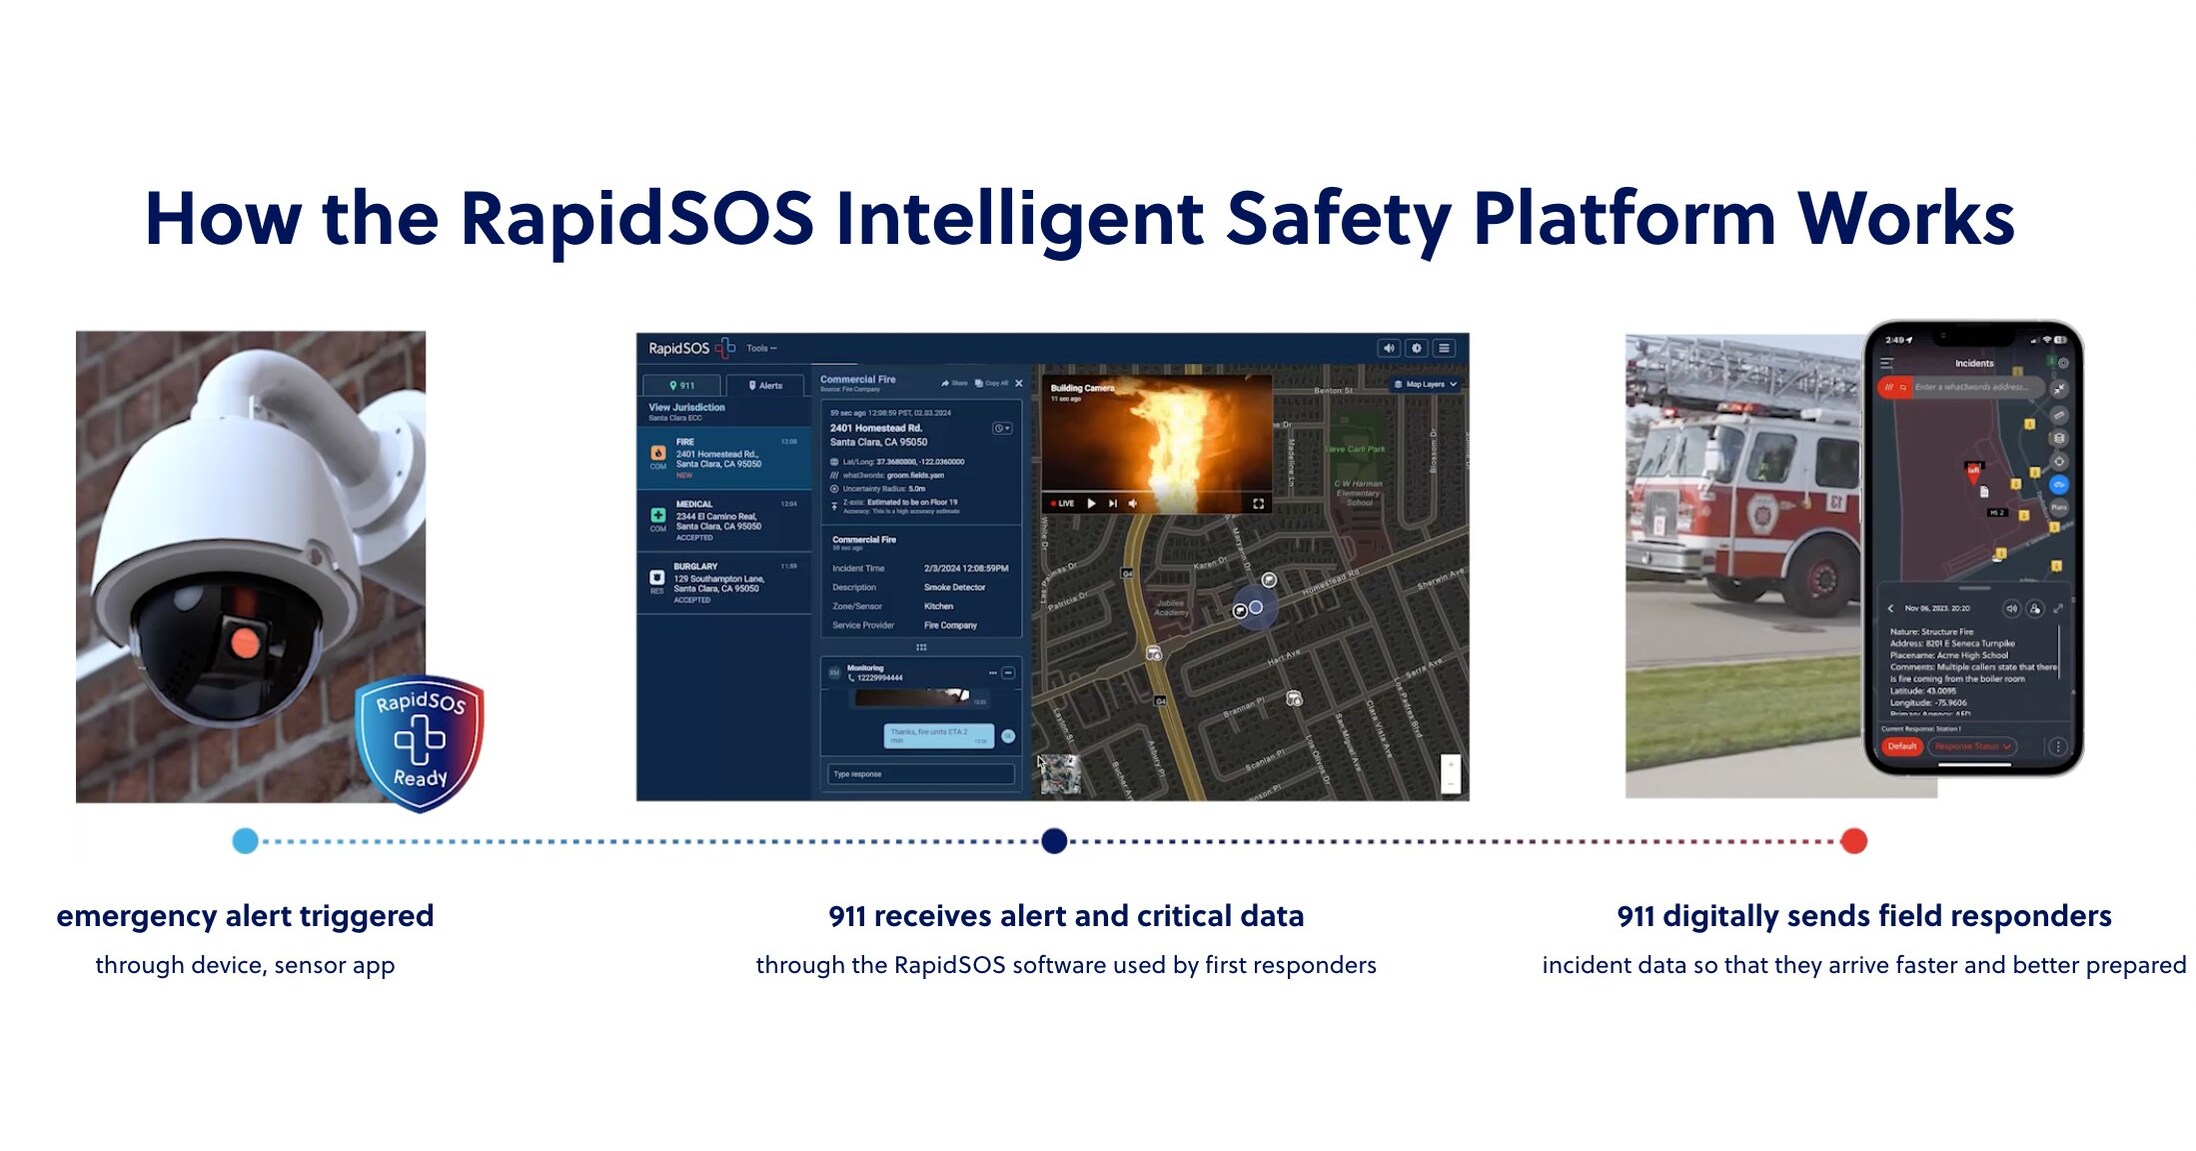This screenshot has height=1151, width=2196.
Task: Click the Type response input field
Action: point(921,774)
